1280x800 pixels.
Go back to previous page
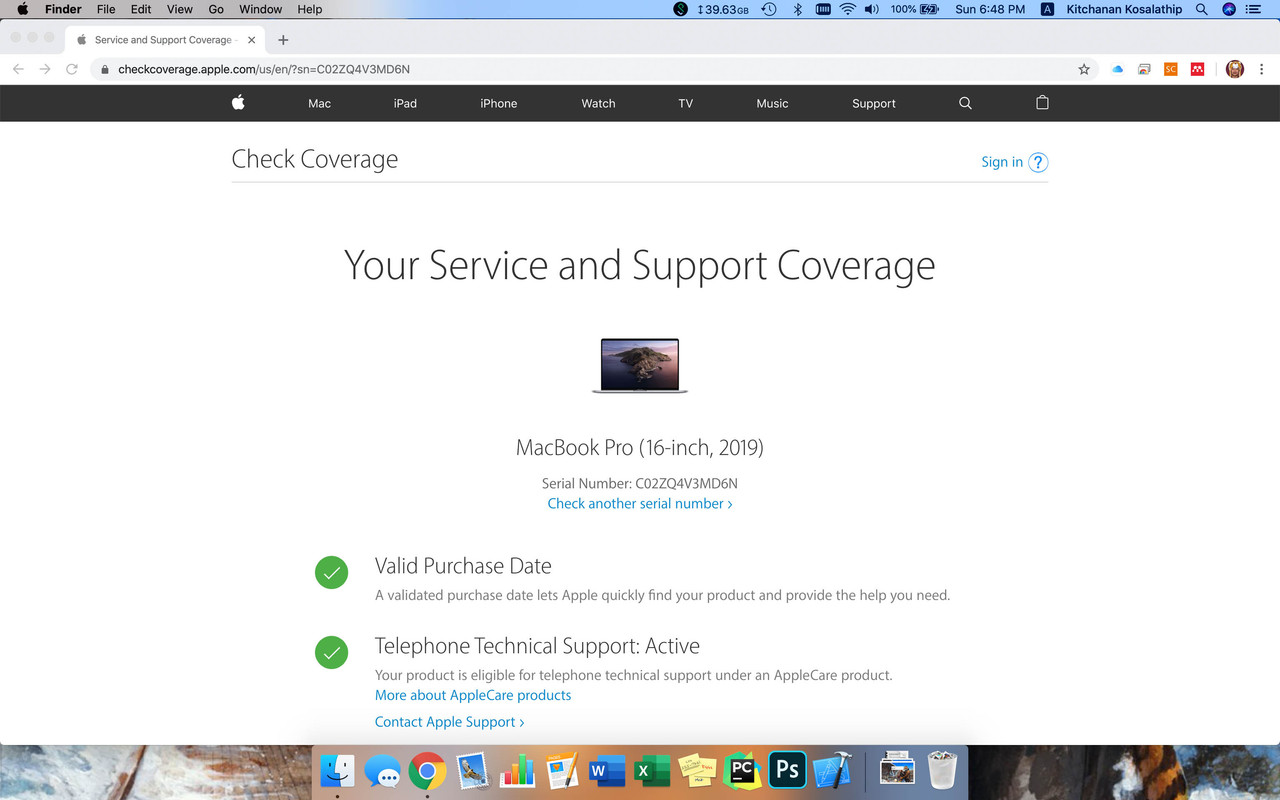18,69
